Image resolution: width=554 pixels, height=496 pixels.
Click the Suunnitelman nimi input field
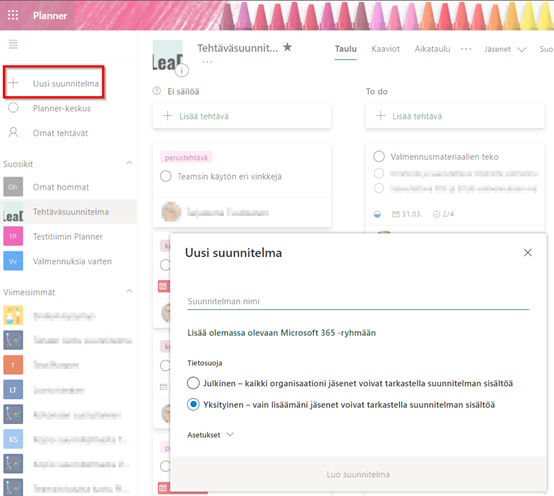tap(358, 301)
